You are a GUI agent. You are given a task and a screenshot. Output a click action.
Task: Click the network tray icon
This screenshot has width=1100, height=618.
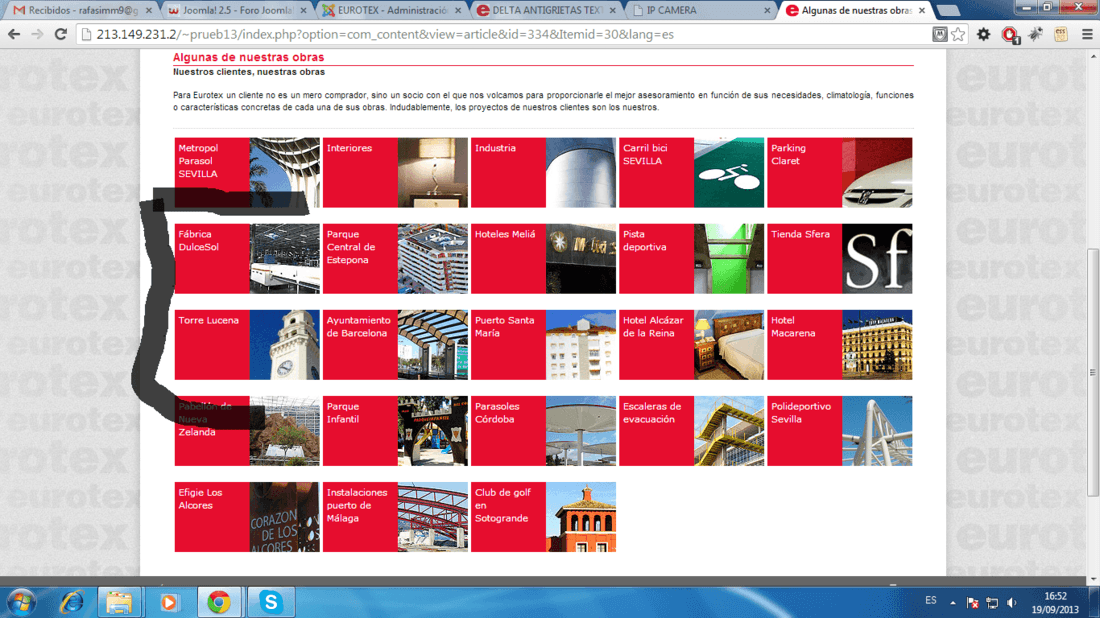click(x=992, y=603)
